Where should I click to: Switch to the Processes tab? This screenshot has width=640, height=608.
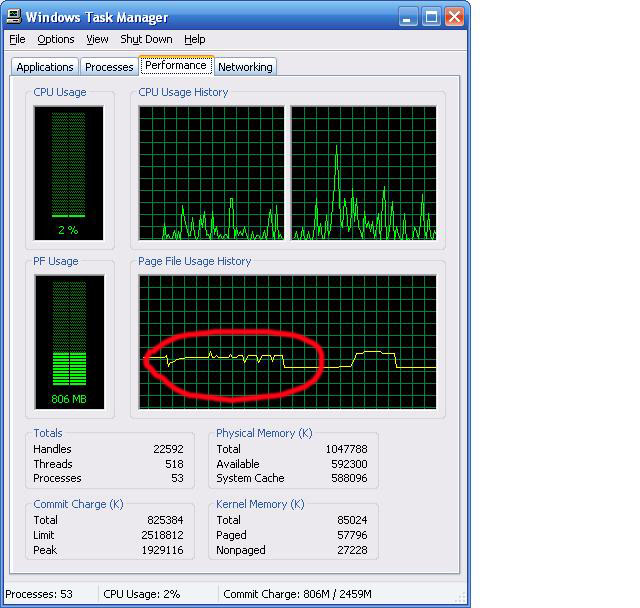(x=109, y=67)
